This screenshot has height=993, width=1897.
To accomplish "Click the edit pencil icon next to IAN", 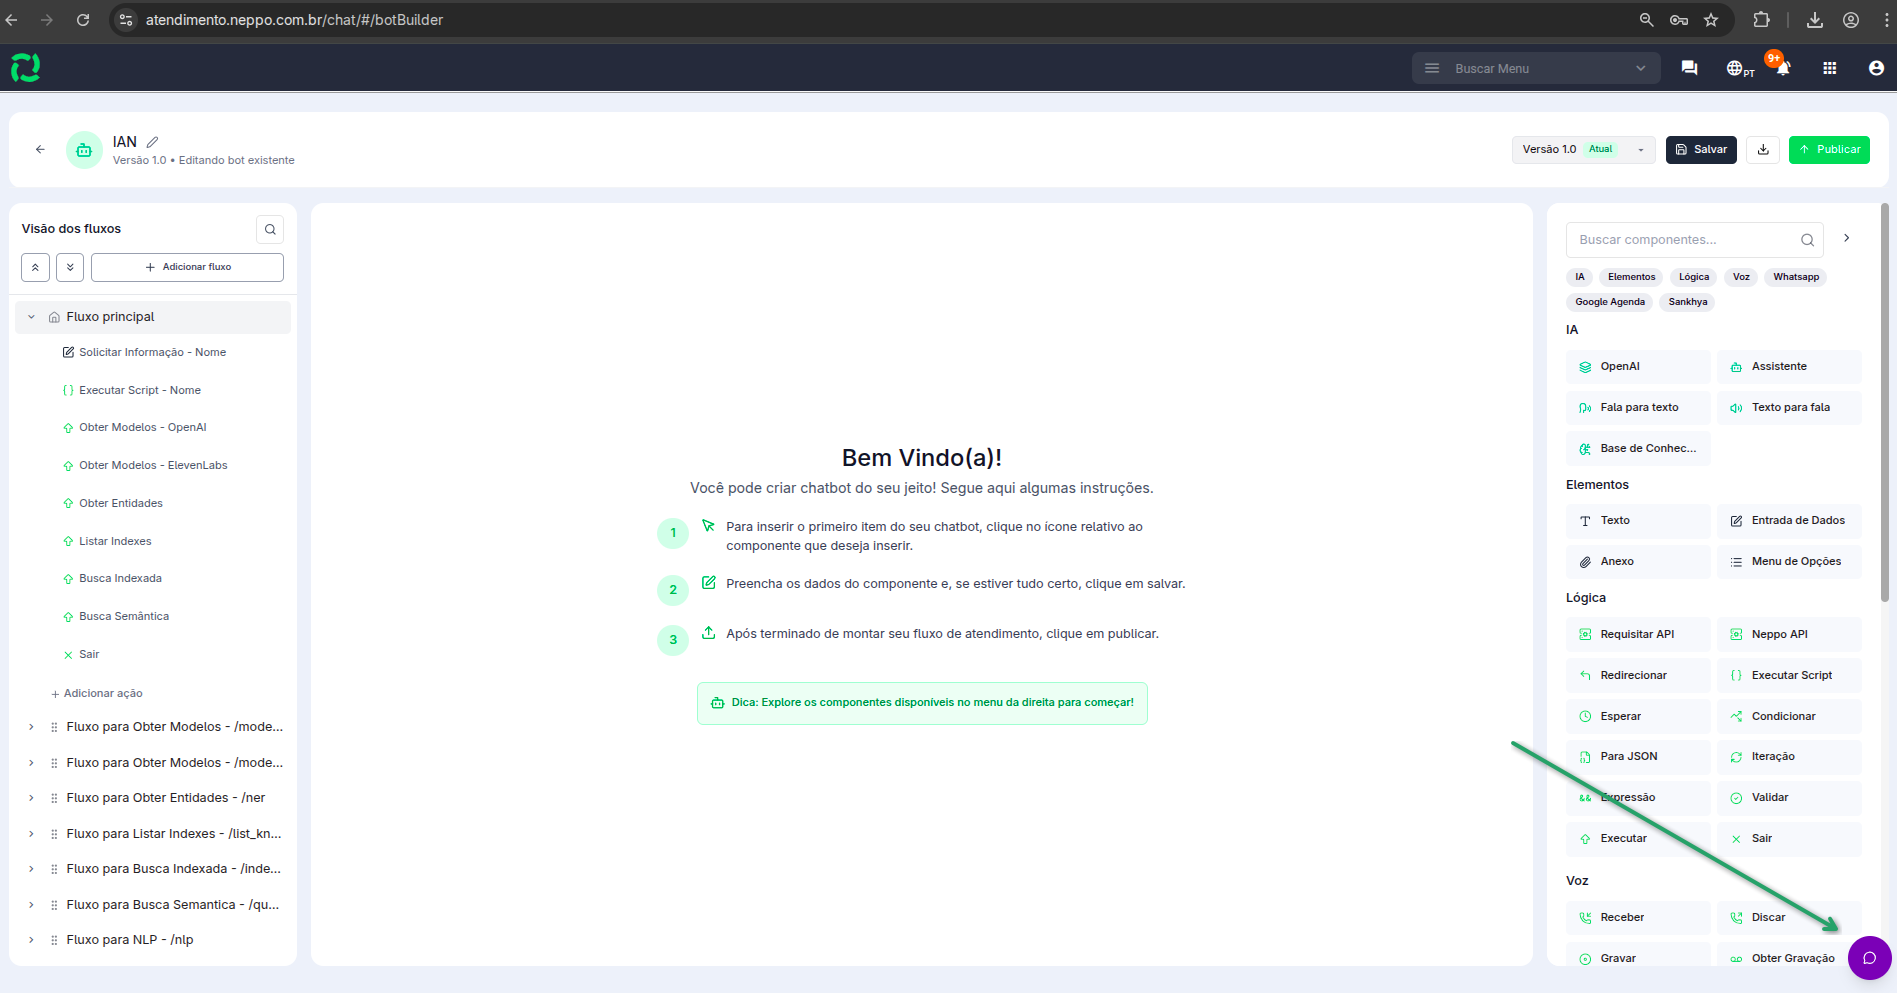I will 152,142.
